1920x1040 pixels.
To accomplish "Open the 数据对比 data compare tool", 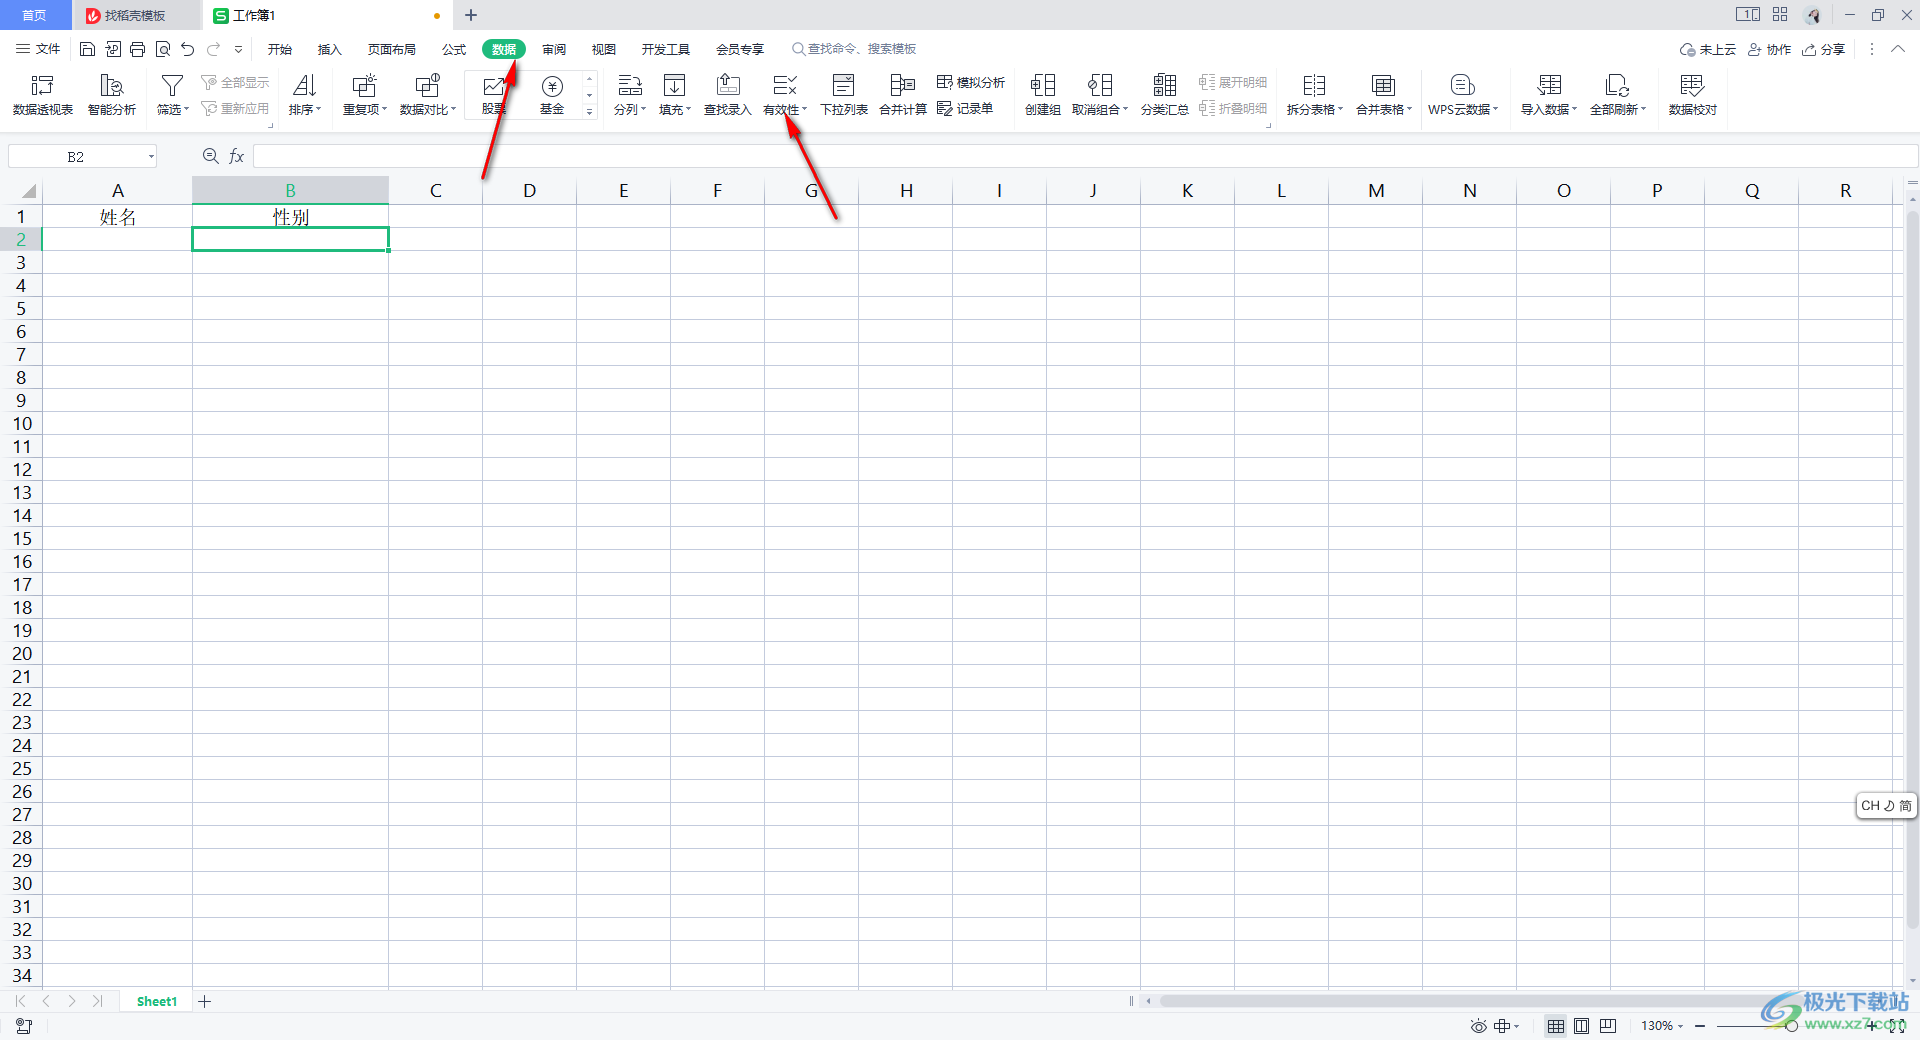I will point(427,95).
